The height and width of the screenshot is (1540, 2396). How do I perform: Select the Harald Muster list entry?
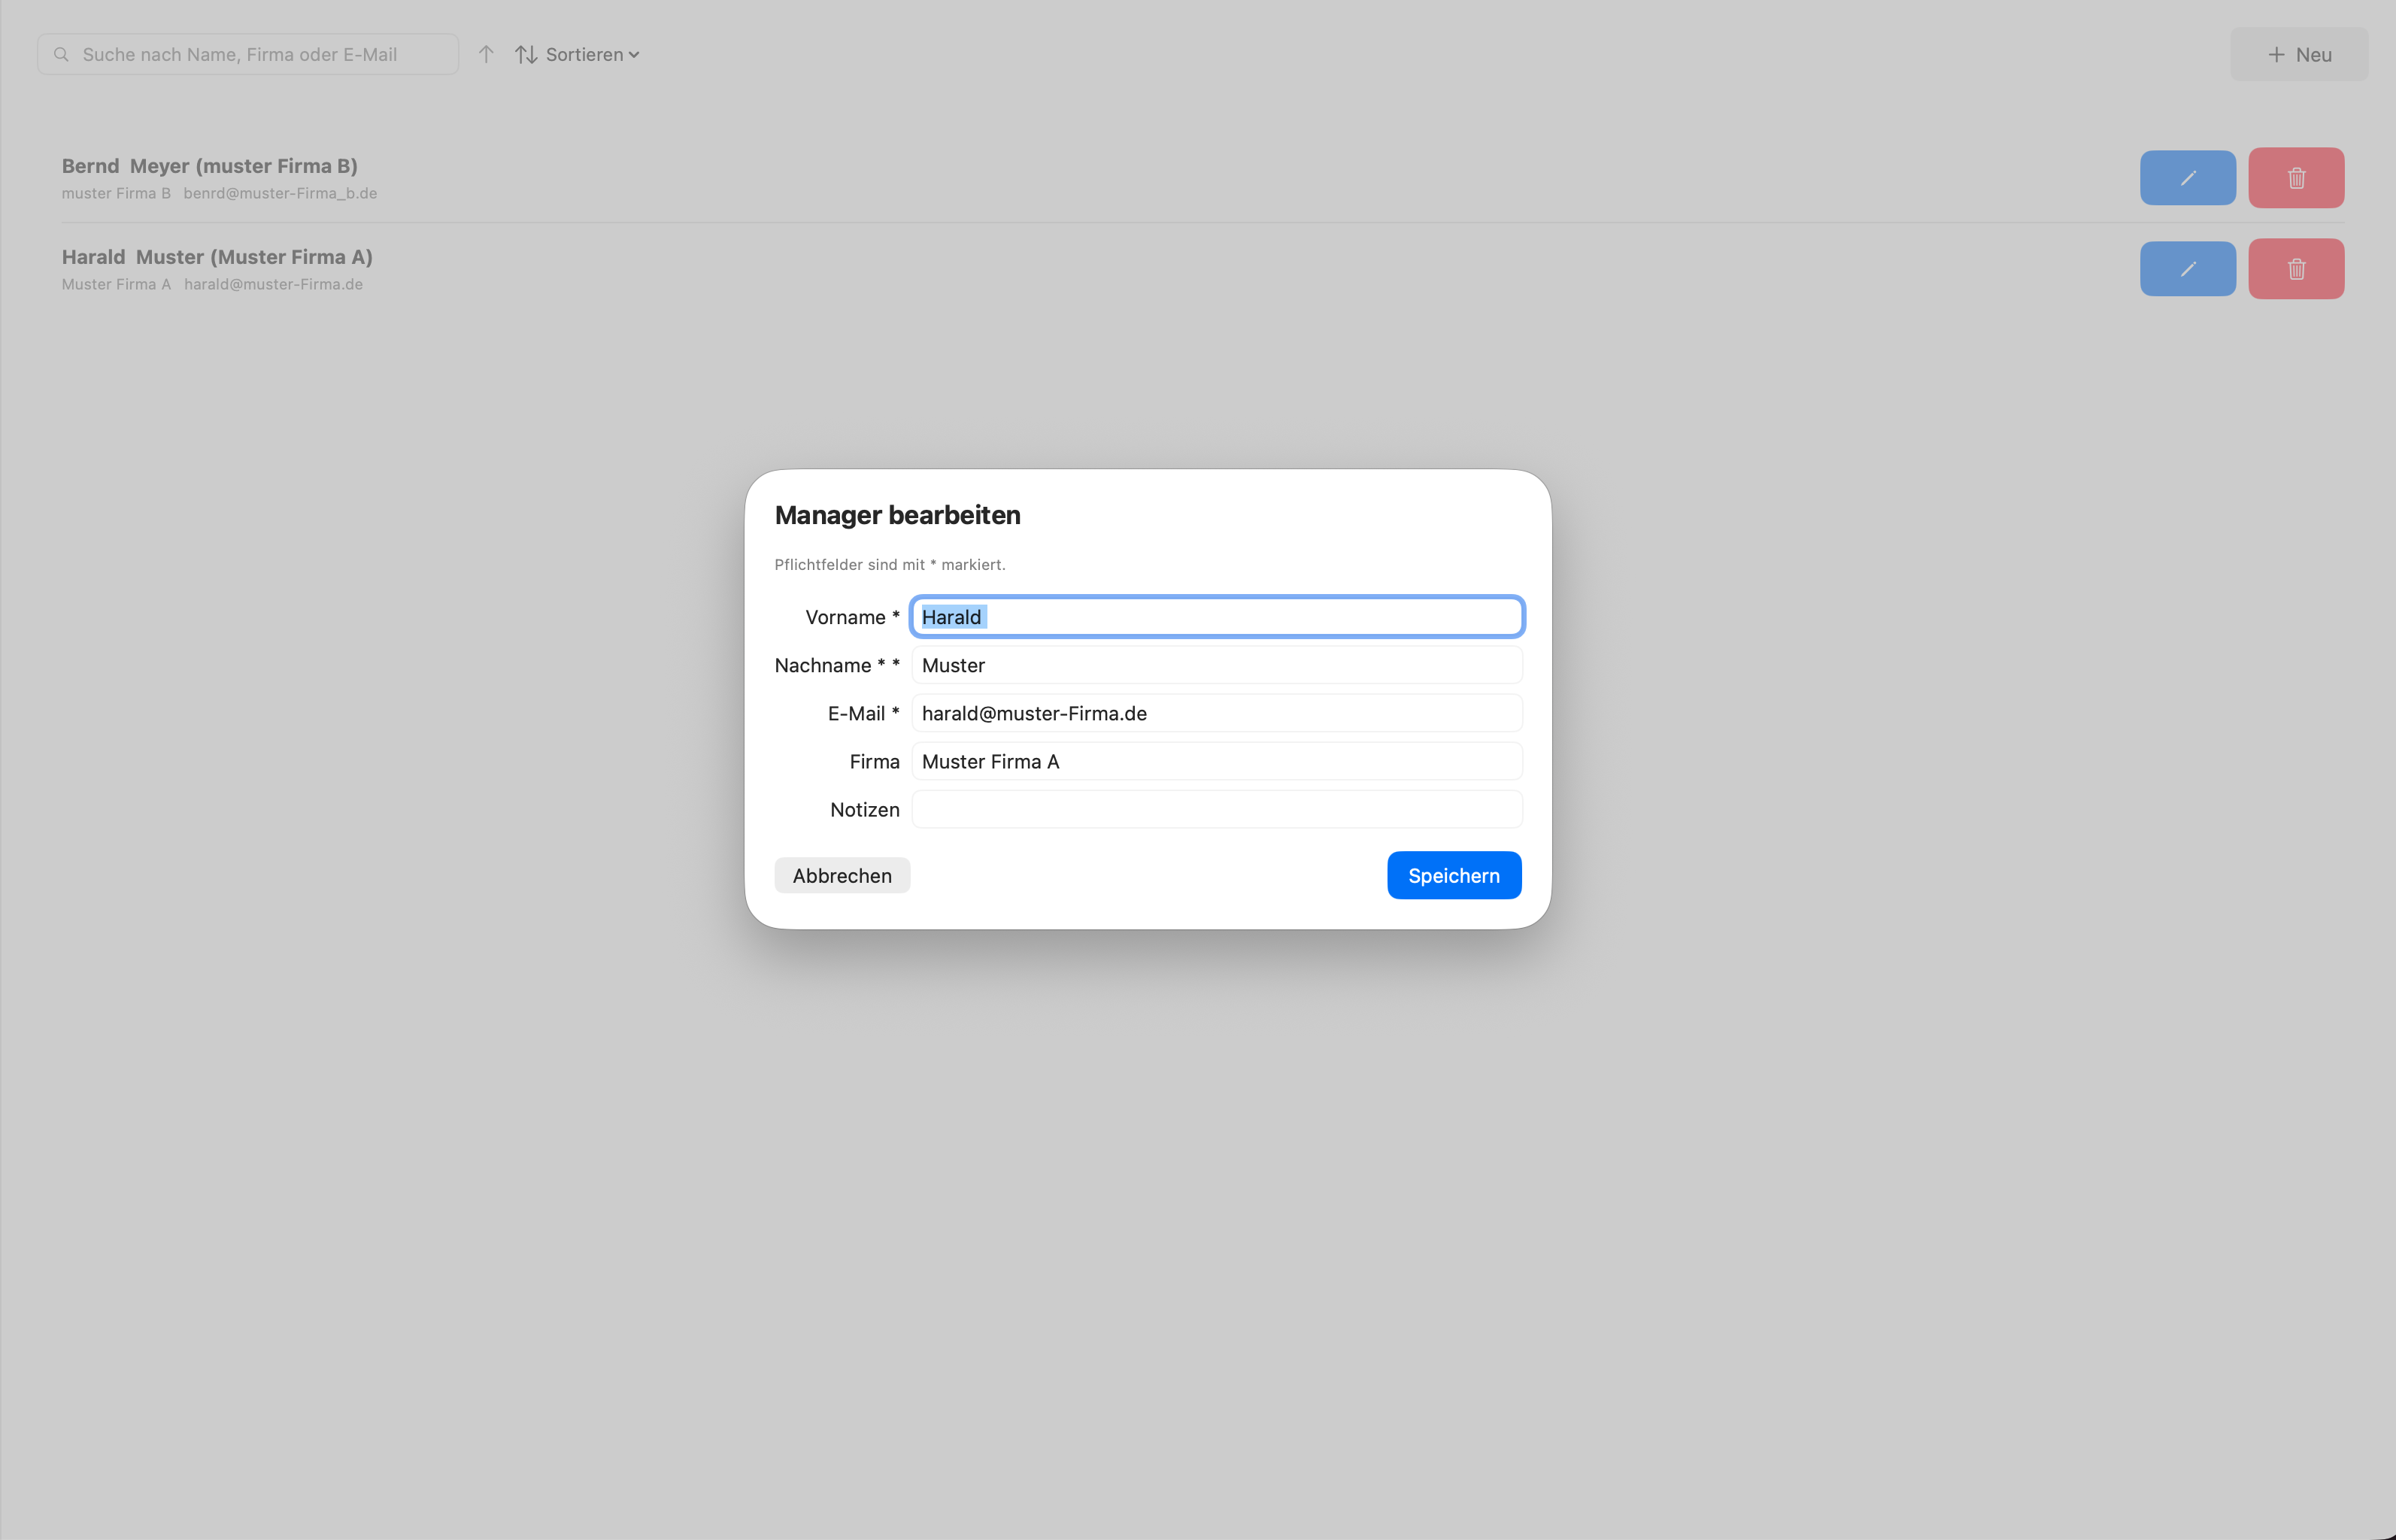coord(217,258)
